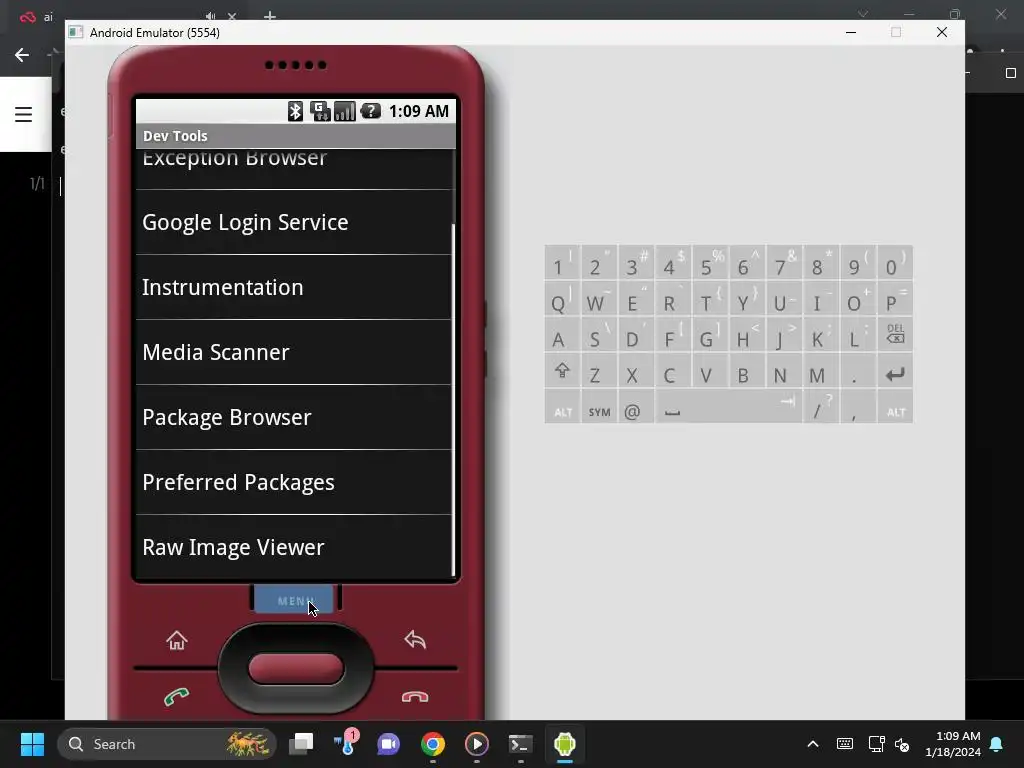Click the D-pad center select button

click(x=296, y=669)
